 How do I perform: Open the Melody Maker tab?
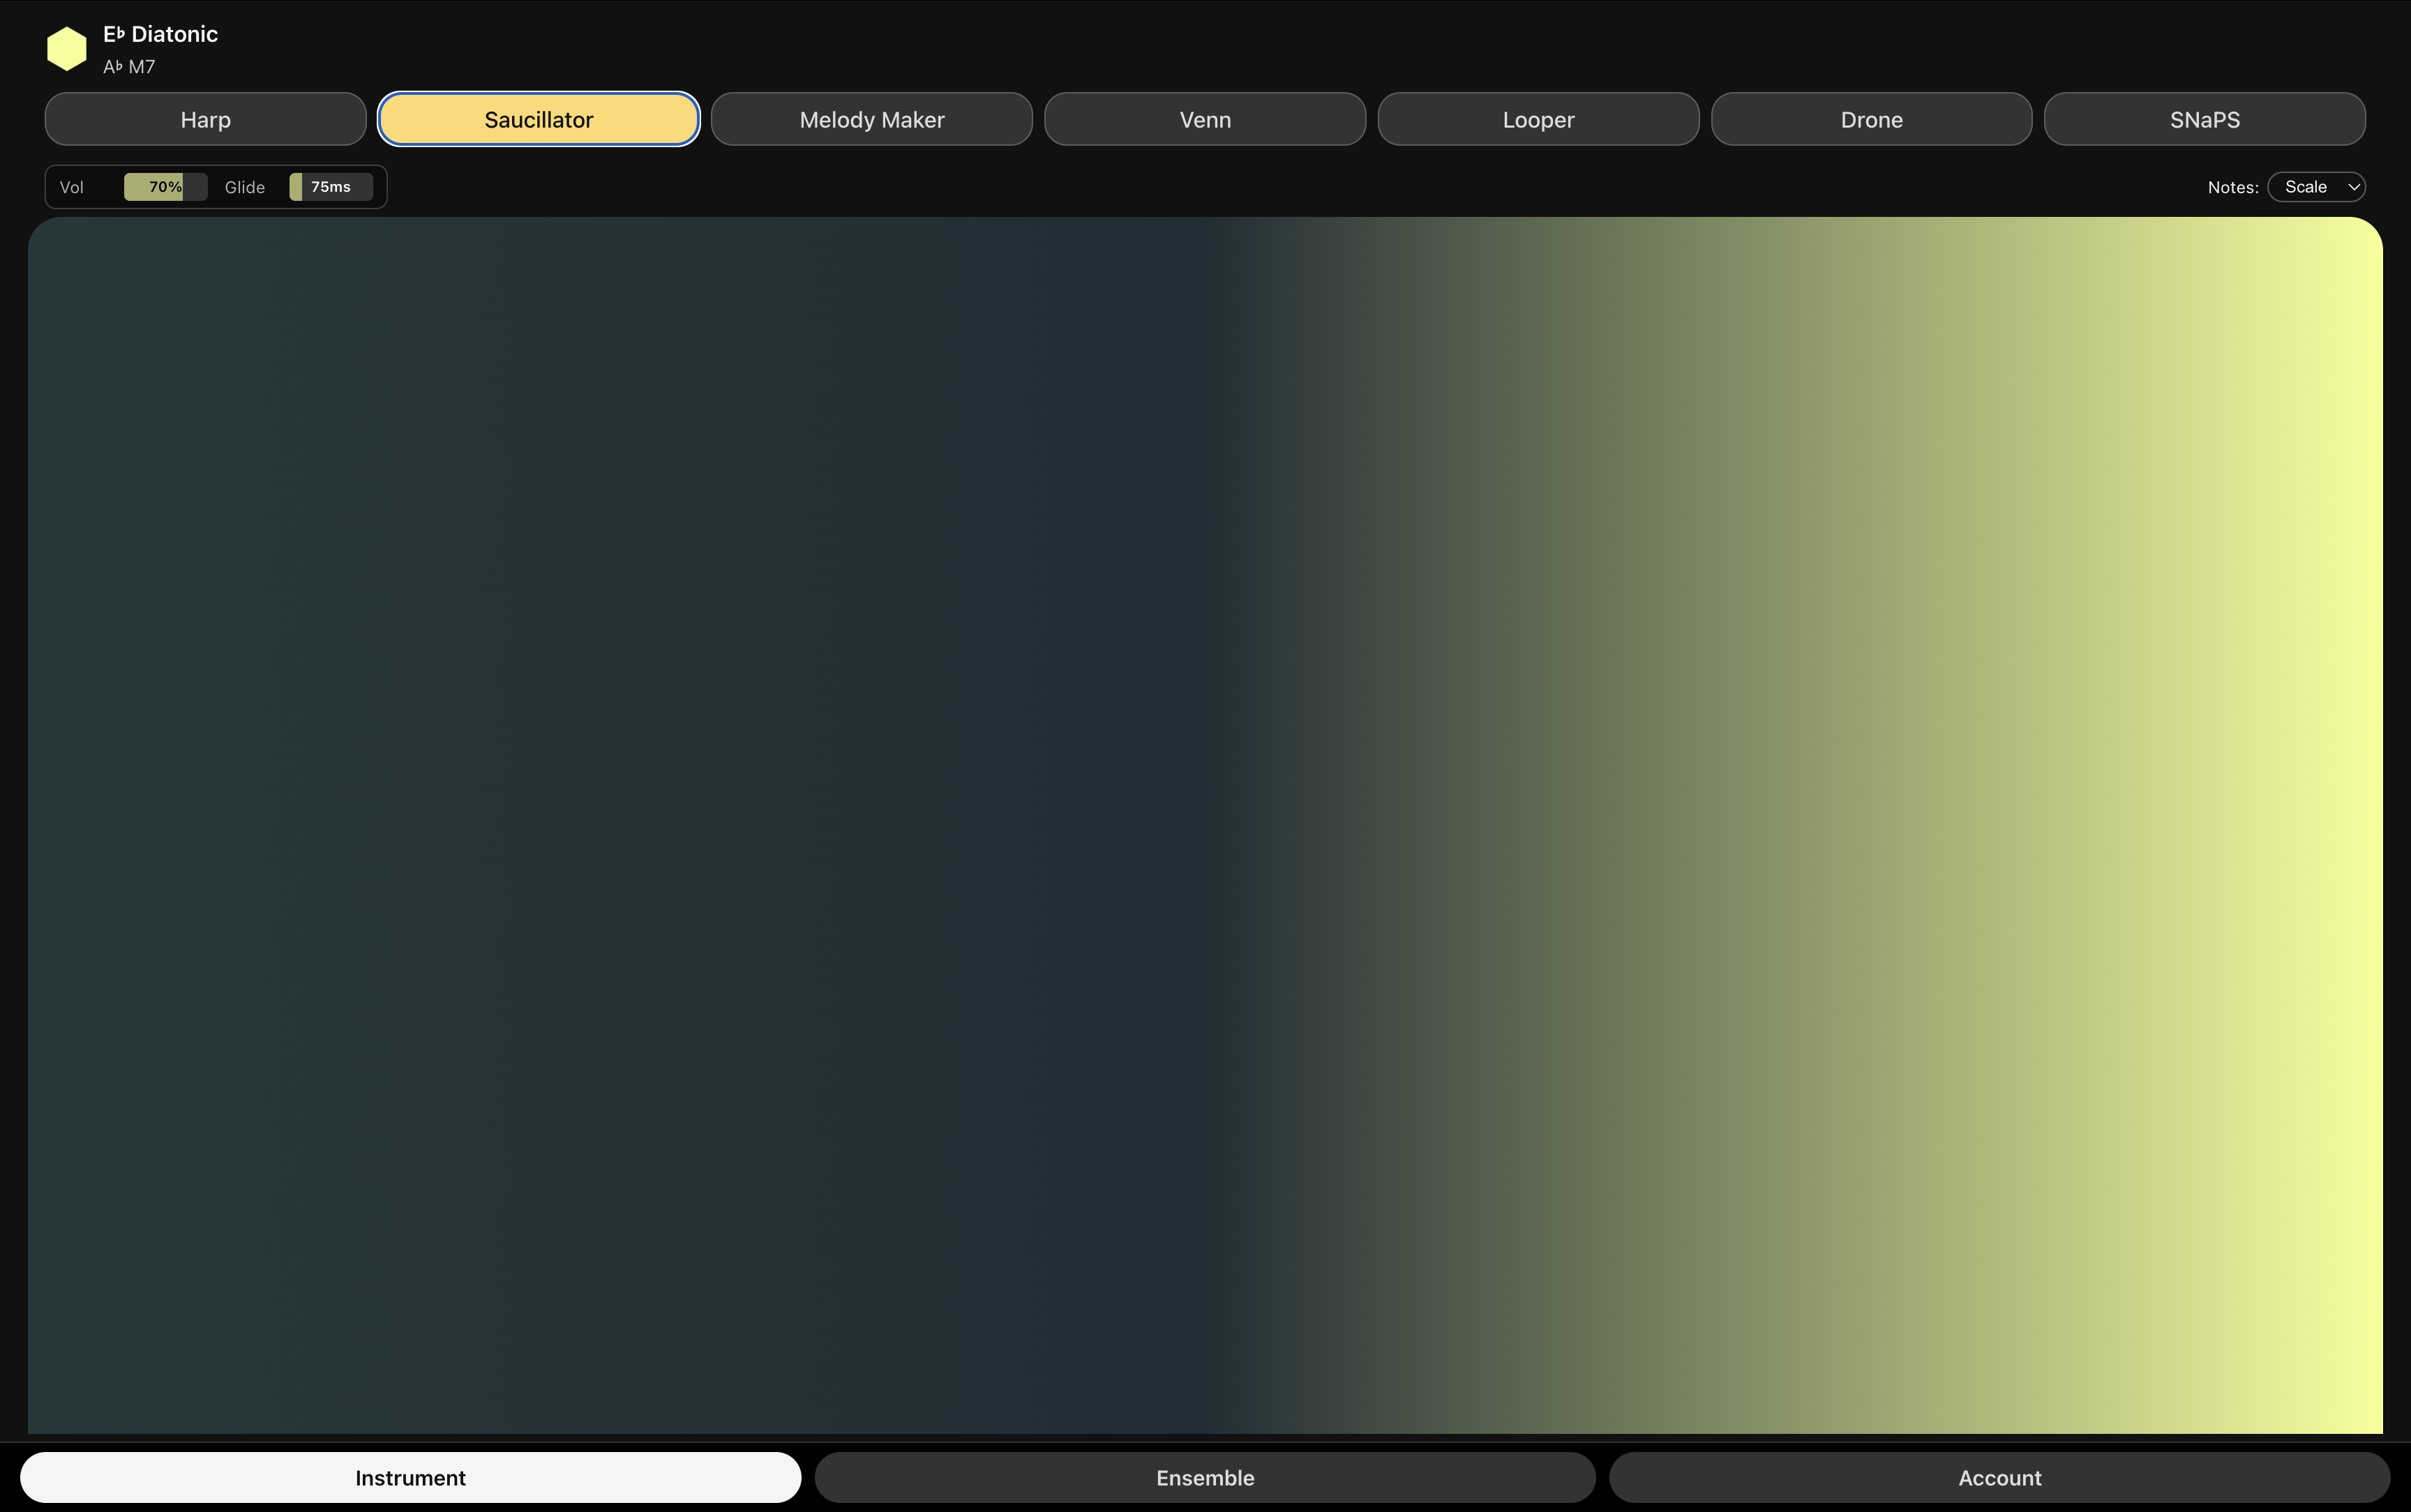[871, 120]
